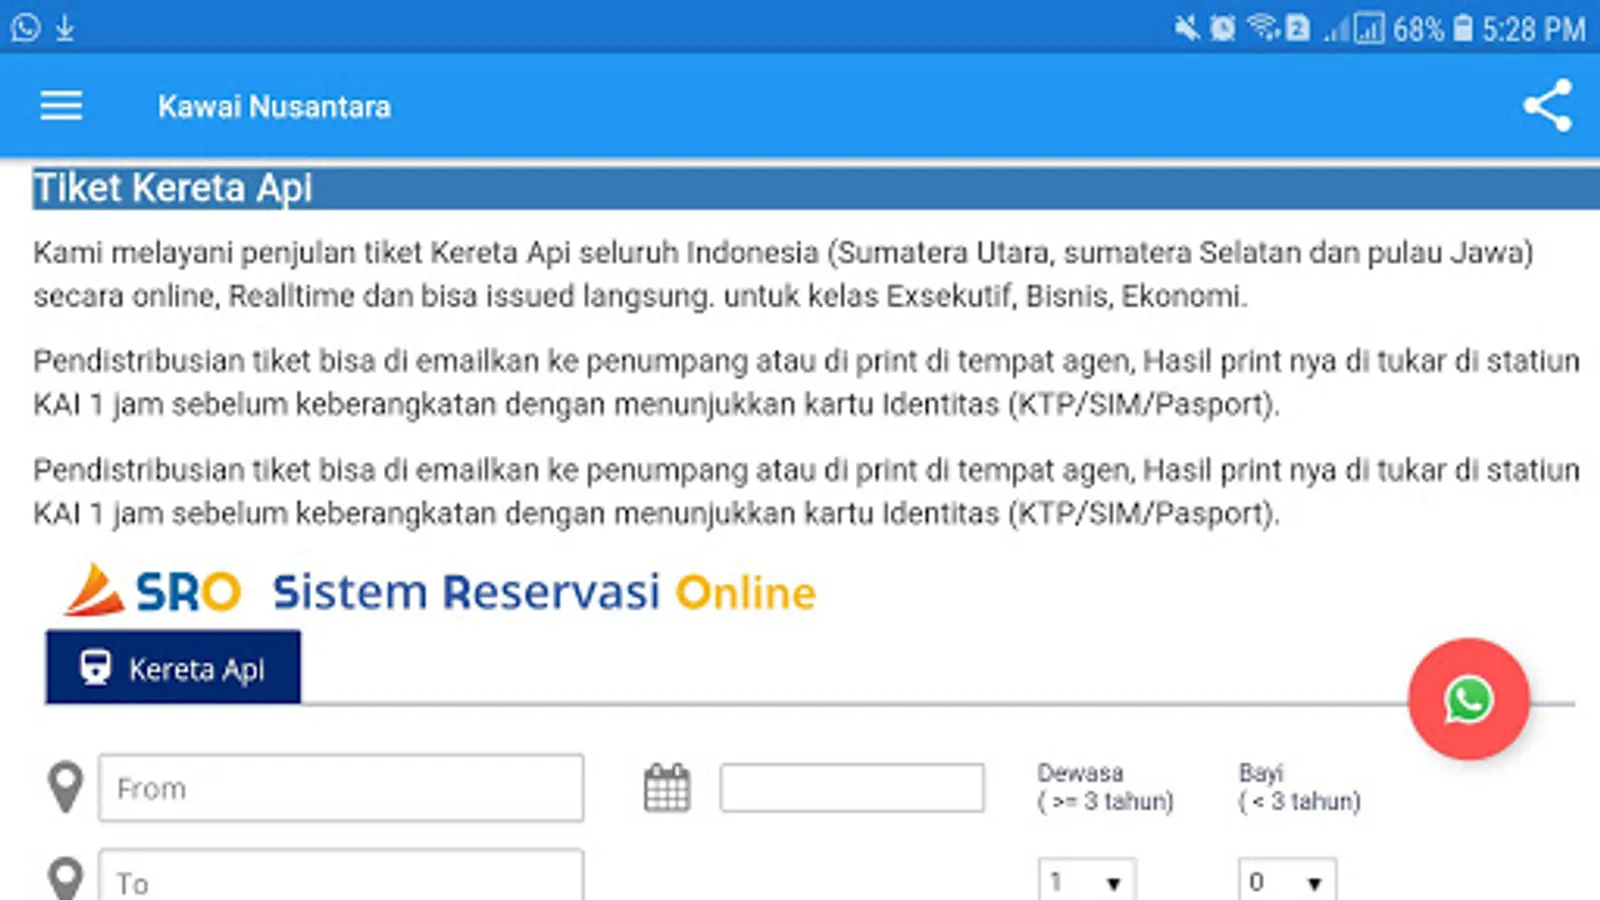1600x900 pixels.
Task: Click the 5:28 PM clock in status bar
Action: pos(1534,29)
